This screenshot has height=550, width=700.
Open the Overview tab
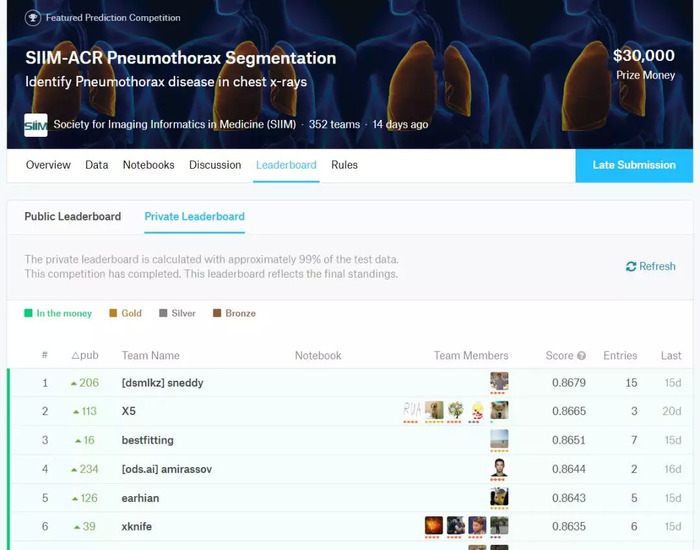pyautogui.click(x=48, y=165)
